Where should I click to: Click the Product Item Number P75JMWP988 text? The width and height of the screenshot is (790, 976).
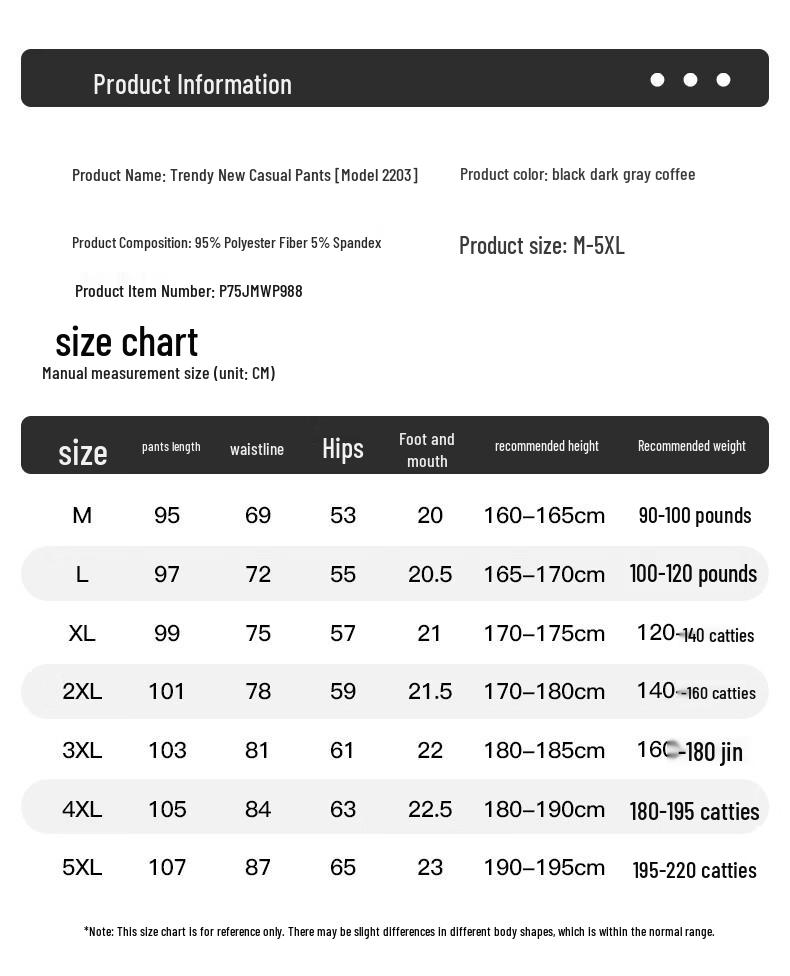(189, 291)
